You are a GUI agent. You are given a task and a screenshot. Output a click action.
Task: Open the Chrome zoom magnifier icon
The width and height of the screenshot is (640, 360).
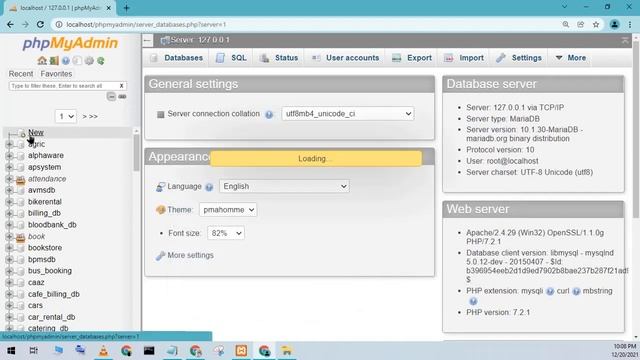(x=566, y=24)
